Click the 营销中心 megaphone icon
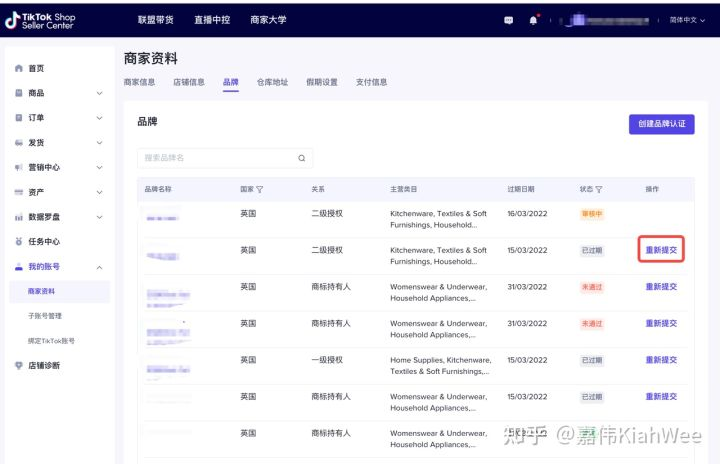The image size is (720, 464). tap(19, 168)
